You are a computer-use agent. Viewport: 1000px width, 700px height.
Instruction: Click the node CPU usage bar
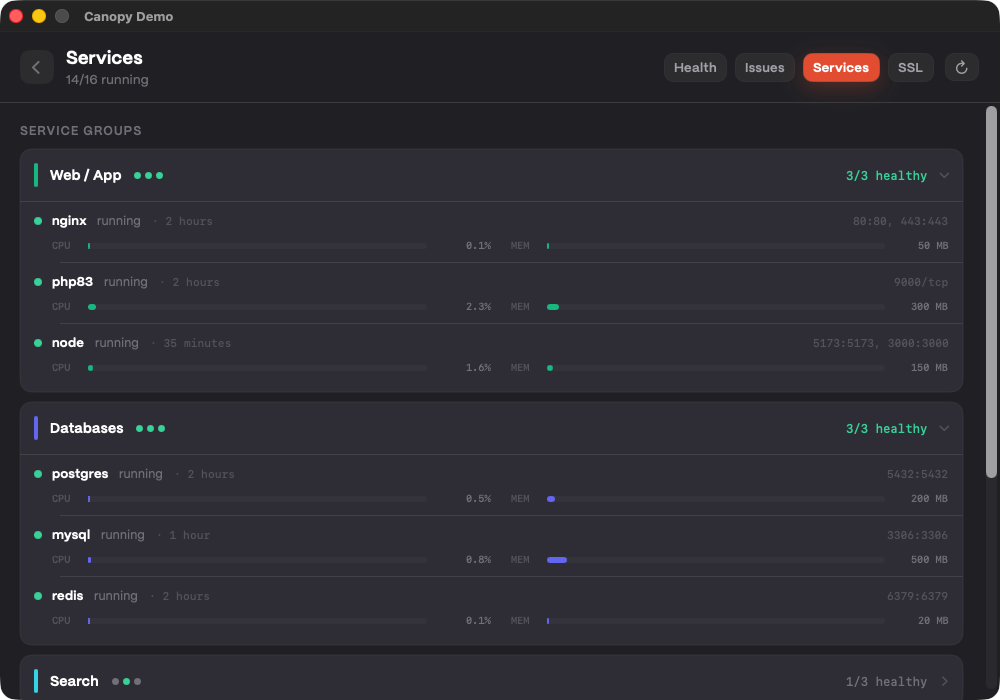pyautogui.click(x=258, y=368)
